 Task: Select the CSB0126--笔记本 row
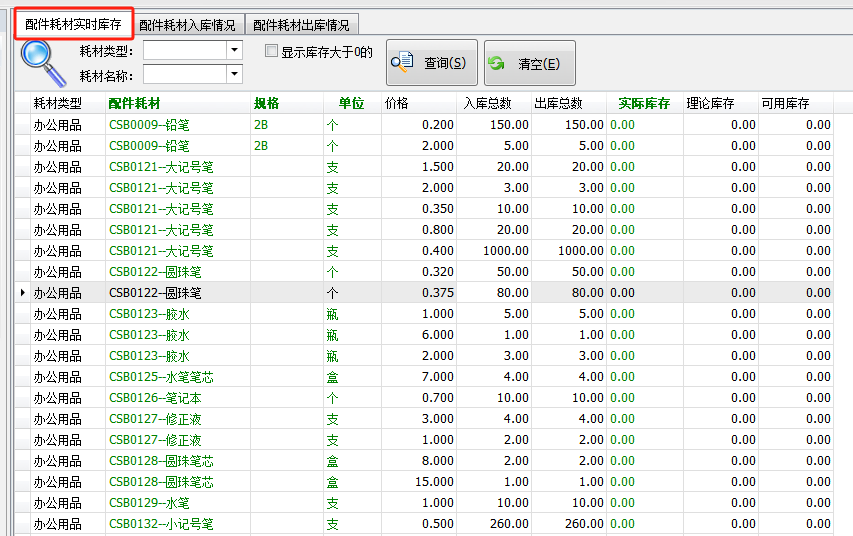click(x=424, y=398)
